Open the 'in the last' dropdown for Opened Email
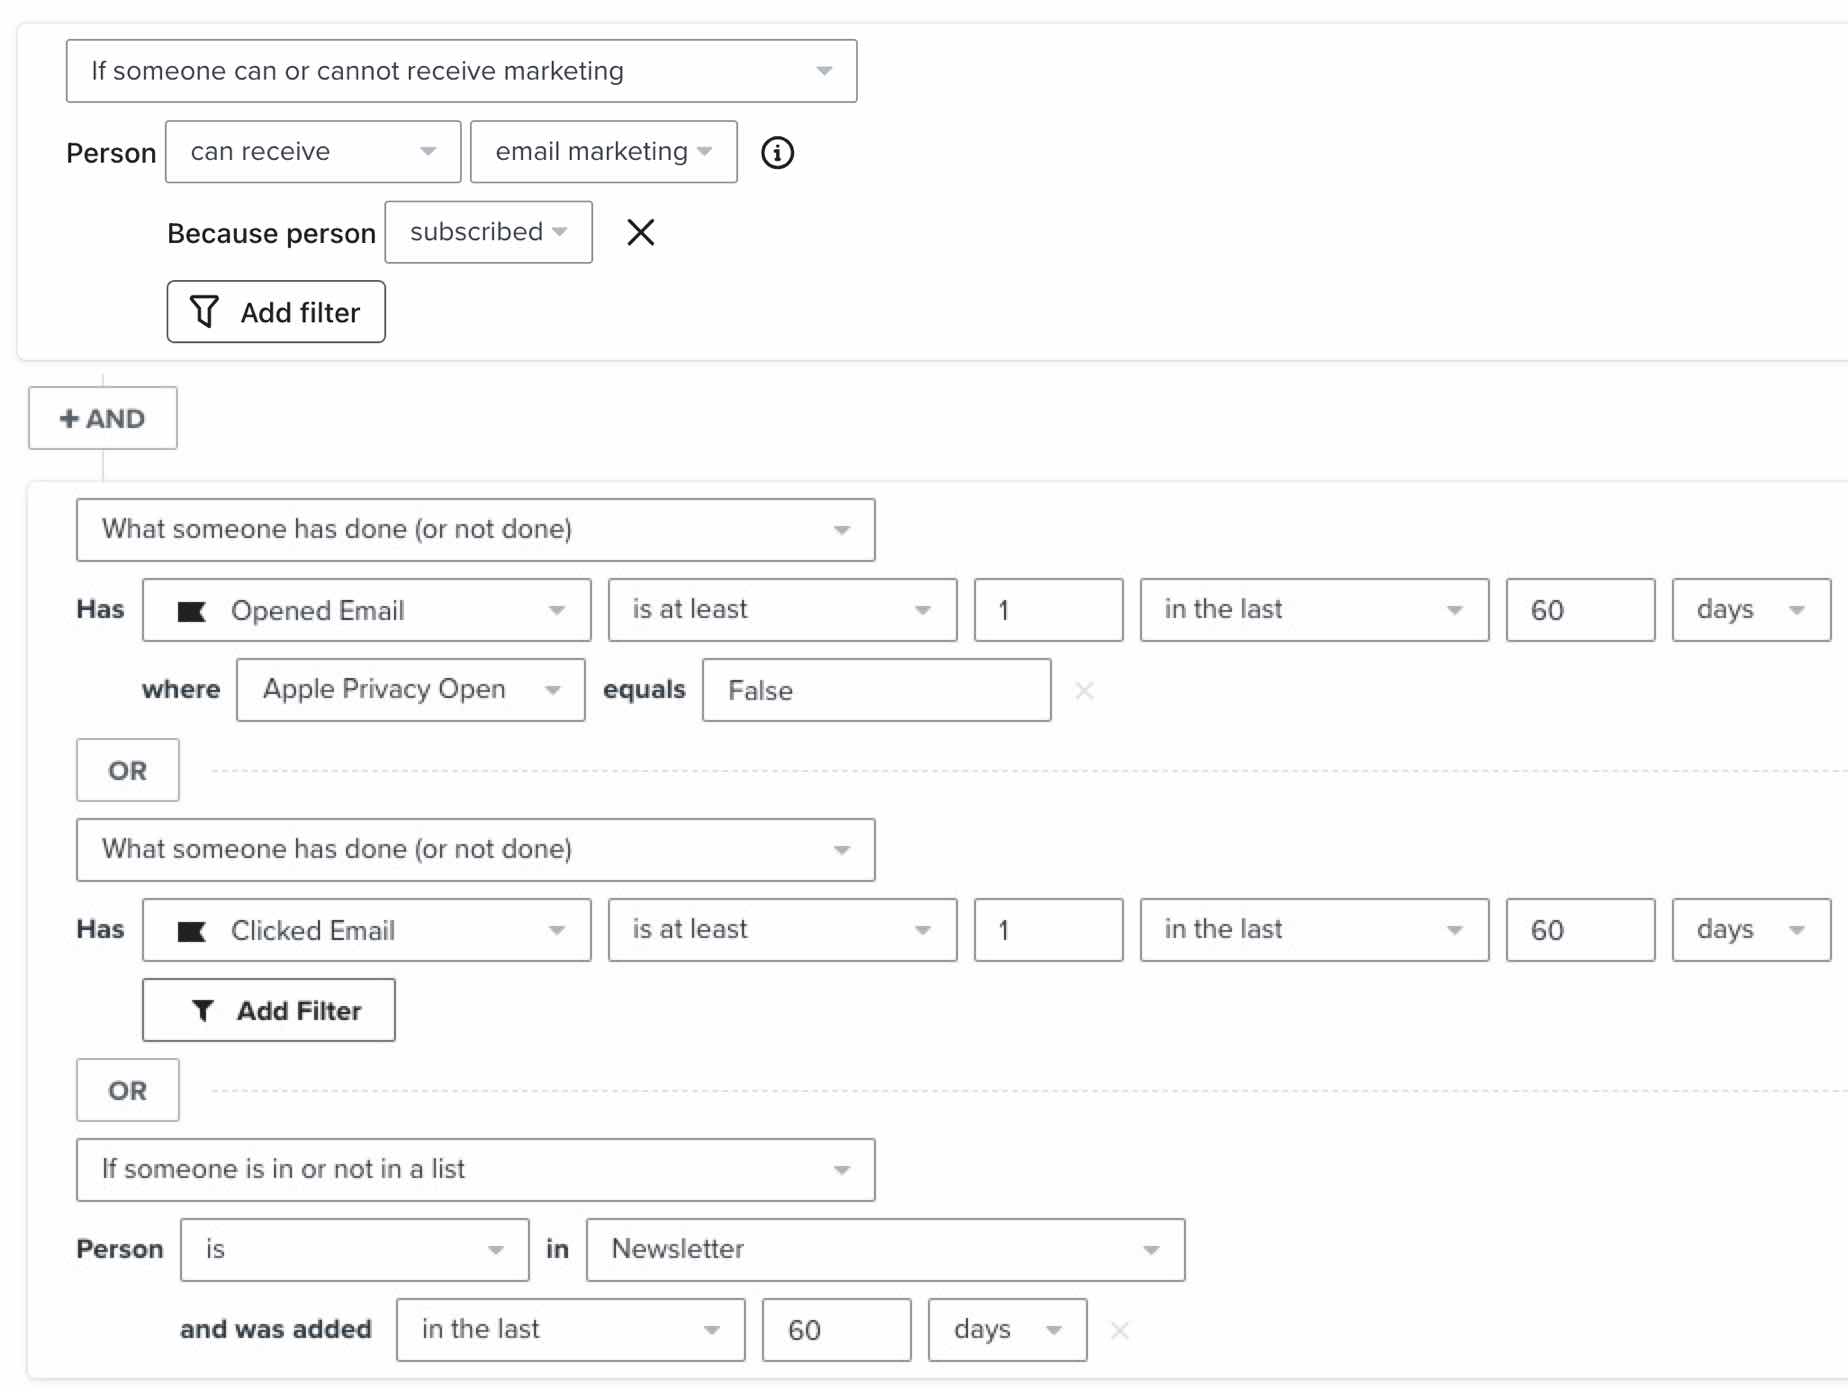The height and width of the screenshot is (1392, 1848). (1314, 610)
